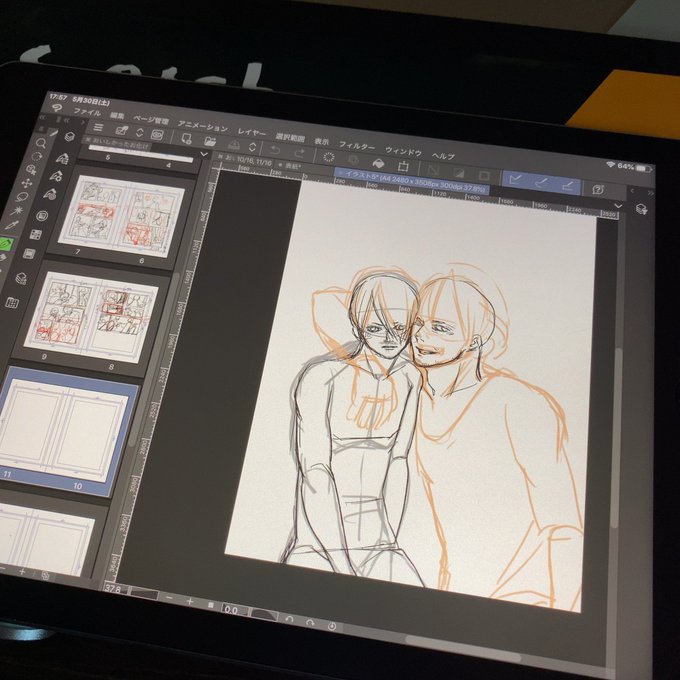The width and height of the screenshot is (680, 680).
Task: Open the ウィンドウ menu
Action: [403, 151]
